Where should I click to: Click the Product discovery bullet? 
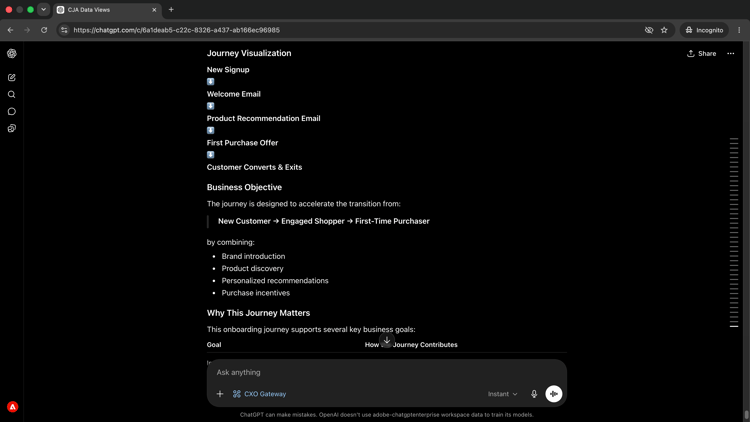click(252, 268)
